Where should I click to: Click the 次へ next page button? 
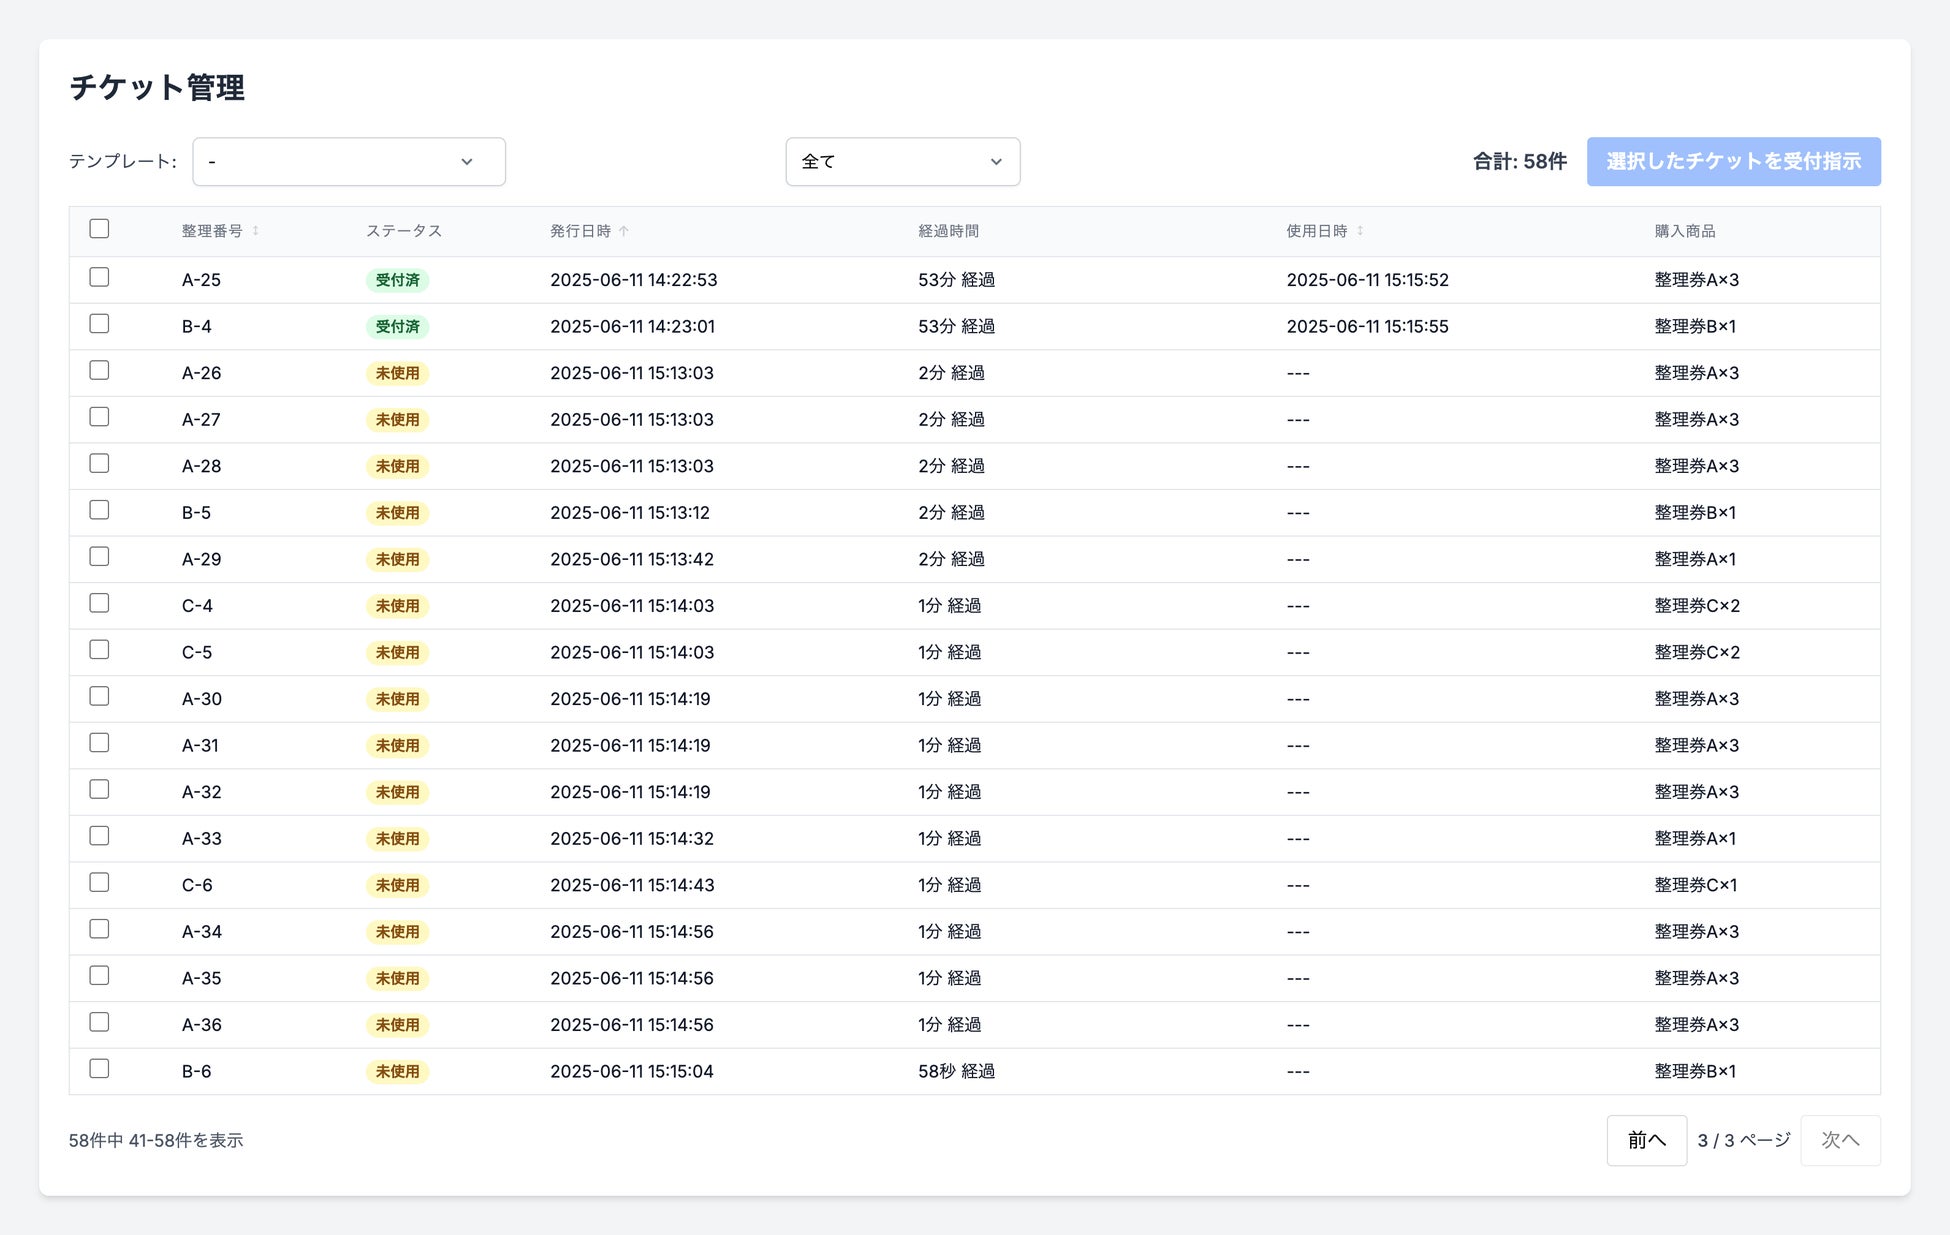(1839, 1140)
